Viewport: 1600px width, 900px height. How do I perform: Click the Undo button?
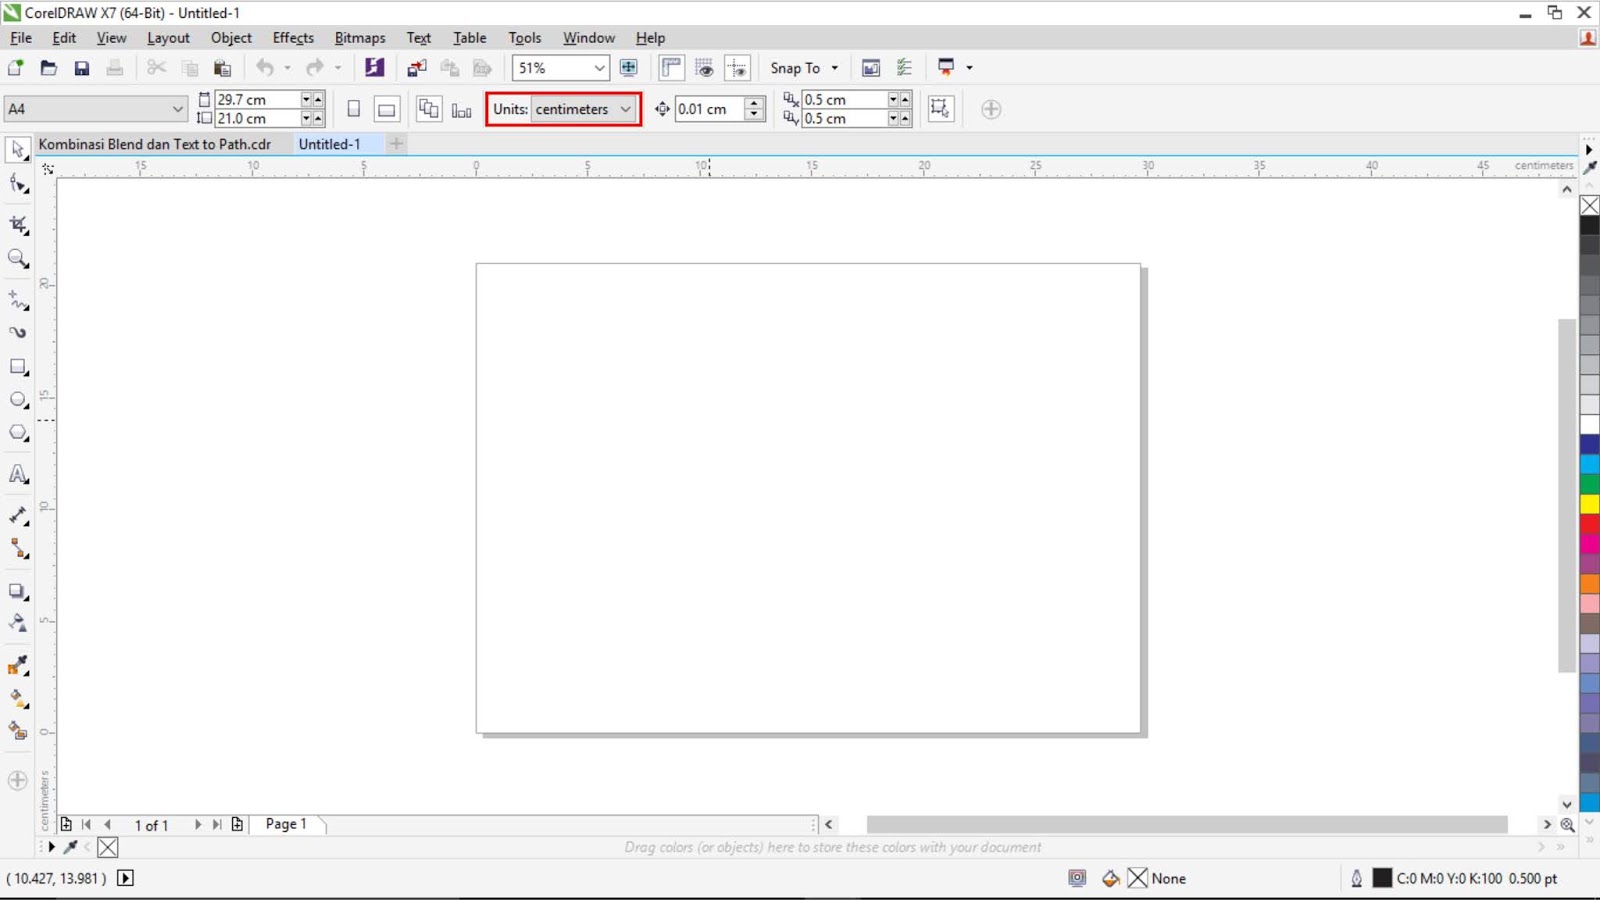(265, 67)
